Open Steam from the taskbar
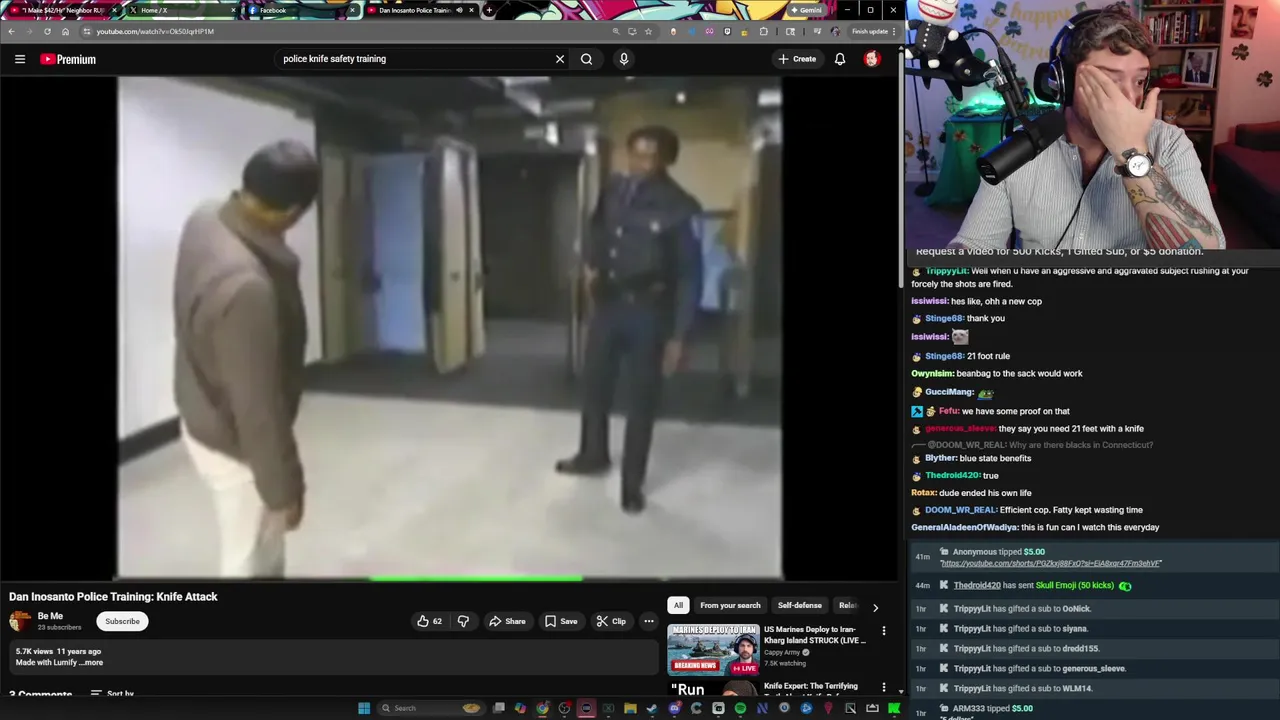The image size is (1280, 720). [x=652, y=708]
